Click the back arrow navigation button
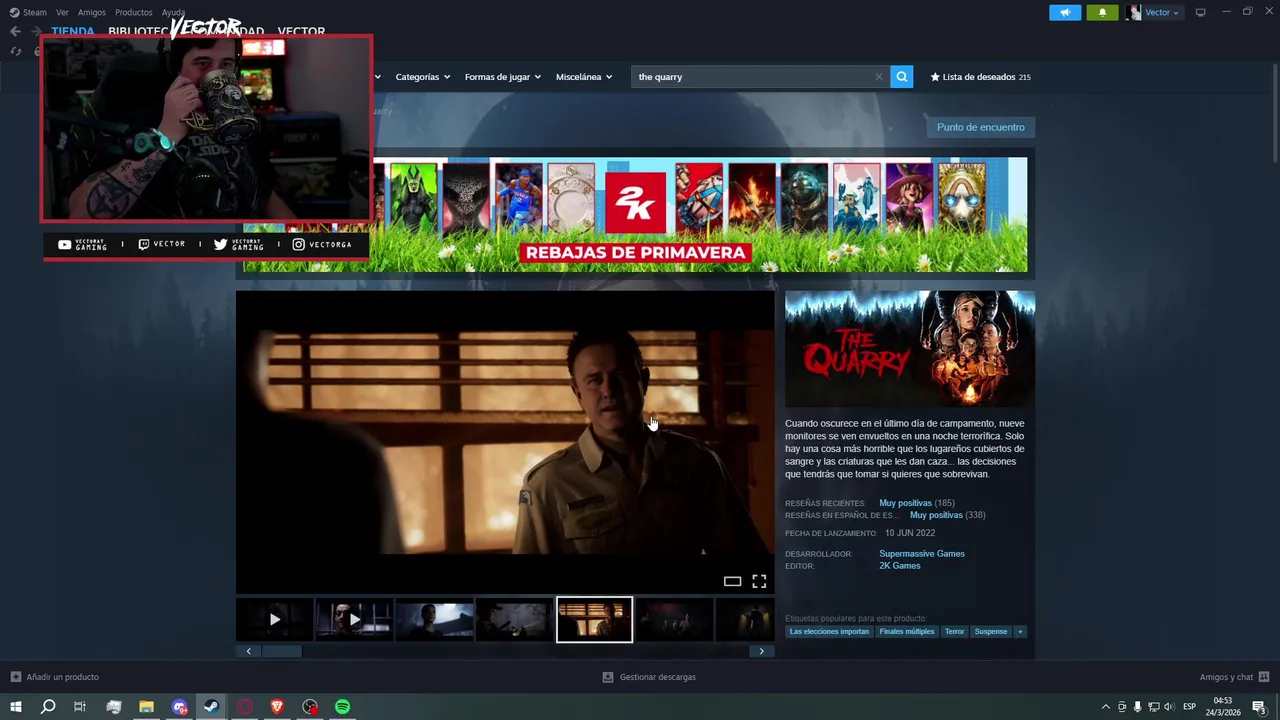Viewport: 1280px width, 720px height. (x=15, y=31)
